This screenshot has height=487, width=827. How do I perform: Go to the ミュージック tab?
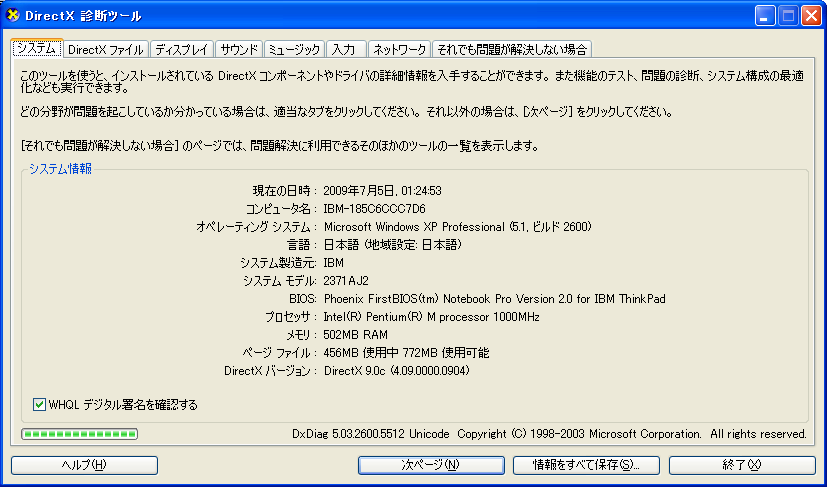[294, 50]
